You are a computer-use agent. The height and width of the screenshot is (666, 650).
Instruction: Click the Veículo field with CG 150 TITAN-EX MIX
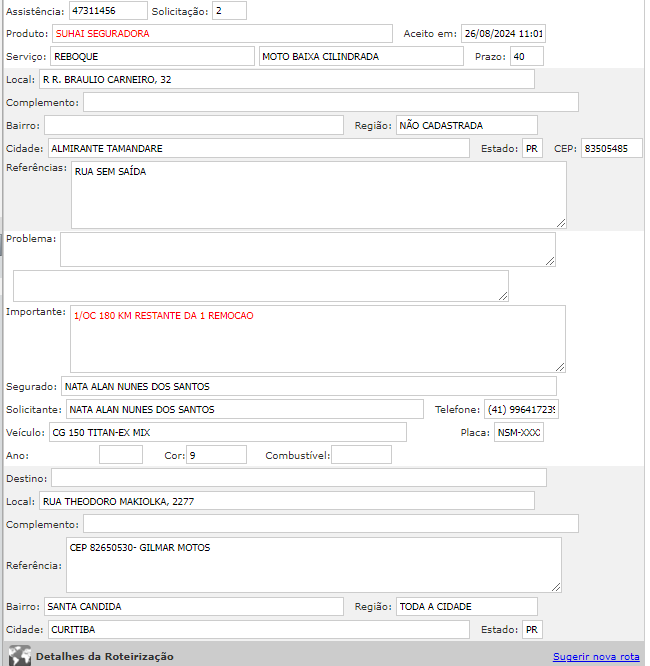tap(227, 432)
